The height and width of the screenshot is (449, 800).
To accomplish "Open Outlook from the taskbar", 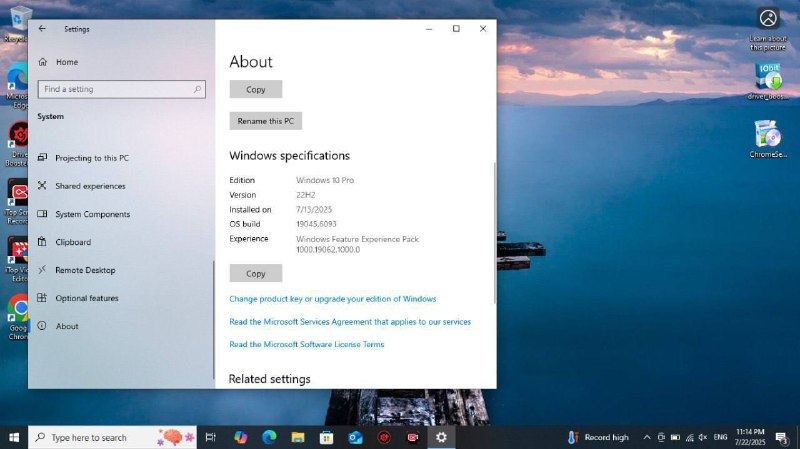I will pyautogui.click(x=355, y=437).
